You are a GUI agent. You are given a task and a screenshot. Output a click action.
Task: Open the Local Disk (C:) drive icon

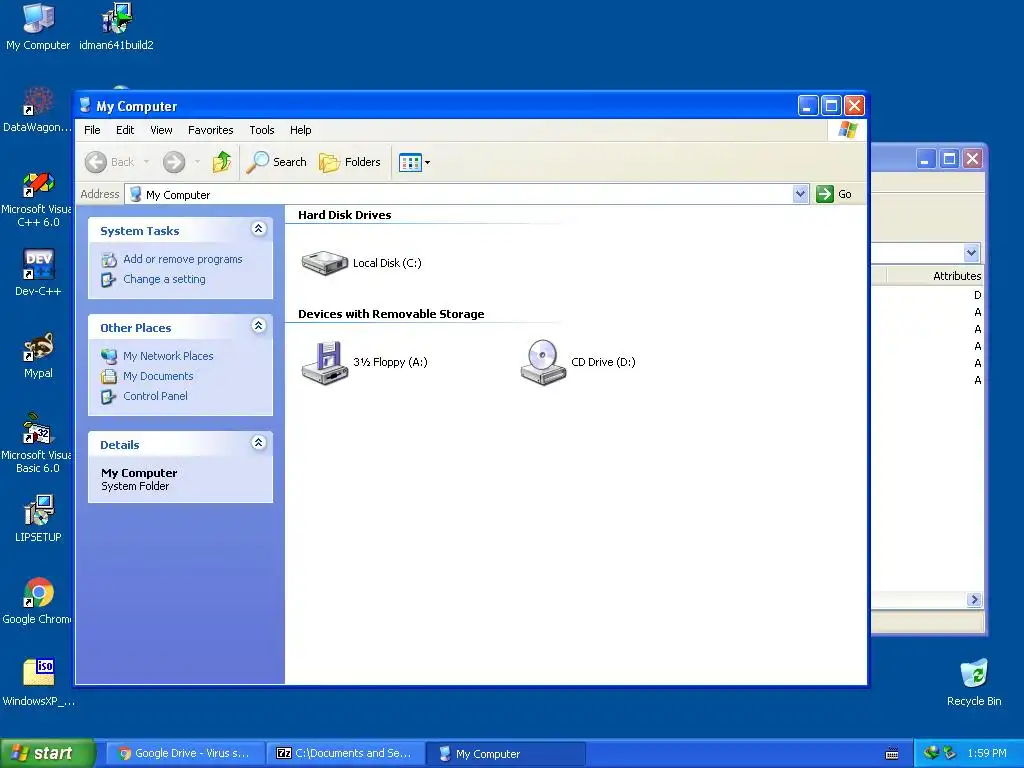coord(325,263)
